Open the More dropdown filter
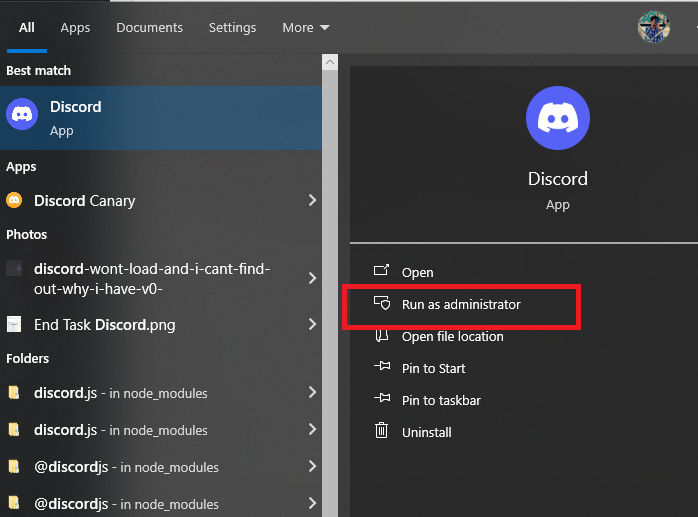This screenshot has width=698, height=517. [306, 28]
